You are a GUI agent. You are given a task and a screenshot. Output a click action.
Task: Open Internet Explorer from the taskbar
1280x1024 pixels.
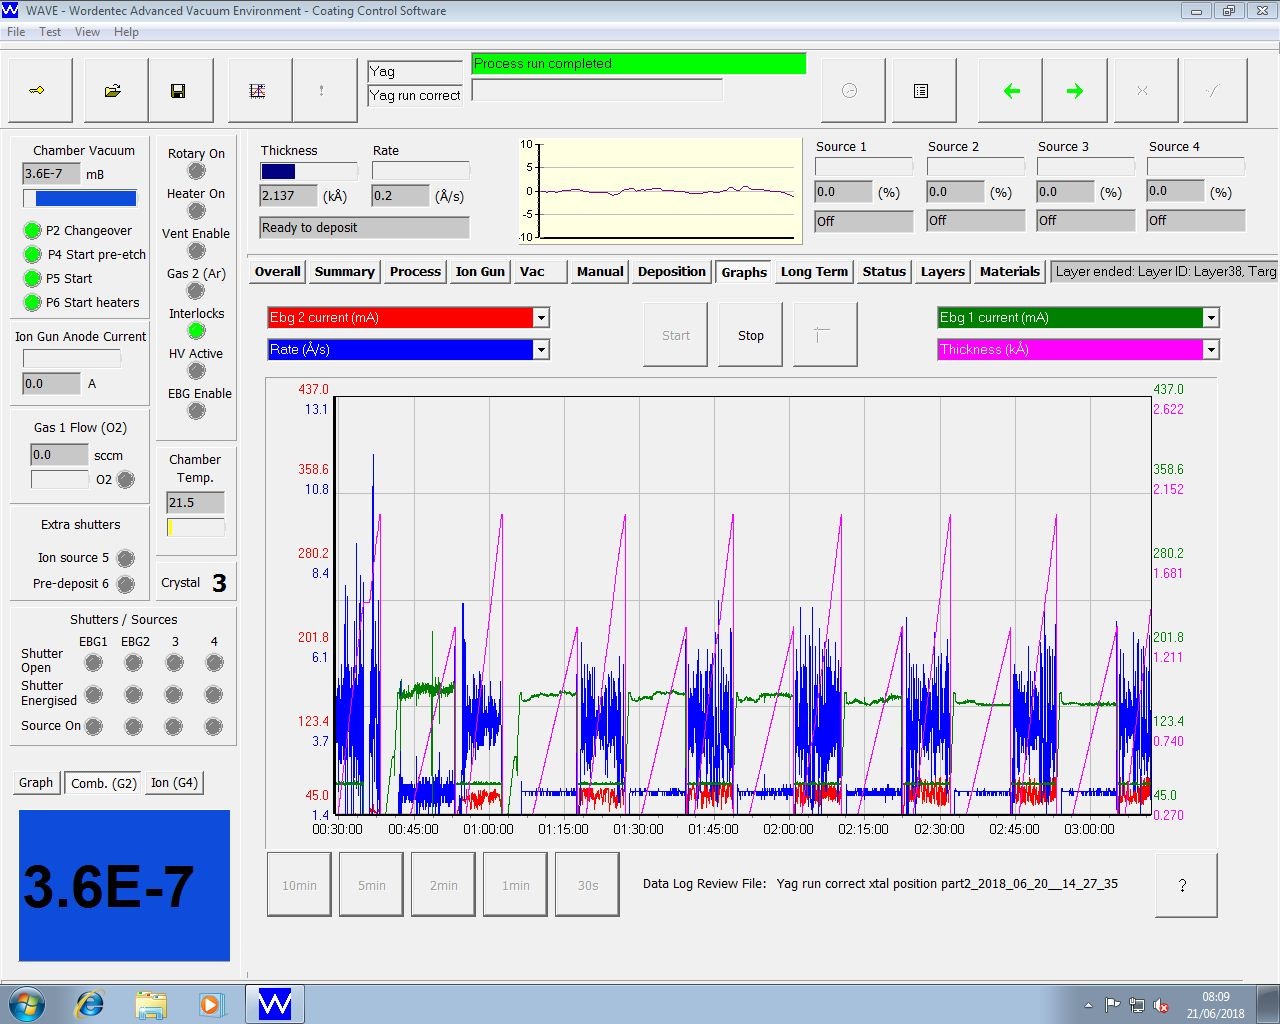pyautogui.click(x=90, y=1003)
